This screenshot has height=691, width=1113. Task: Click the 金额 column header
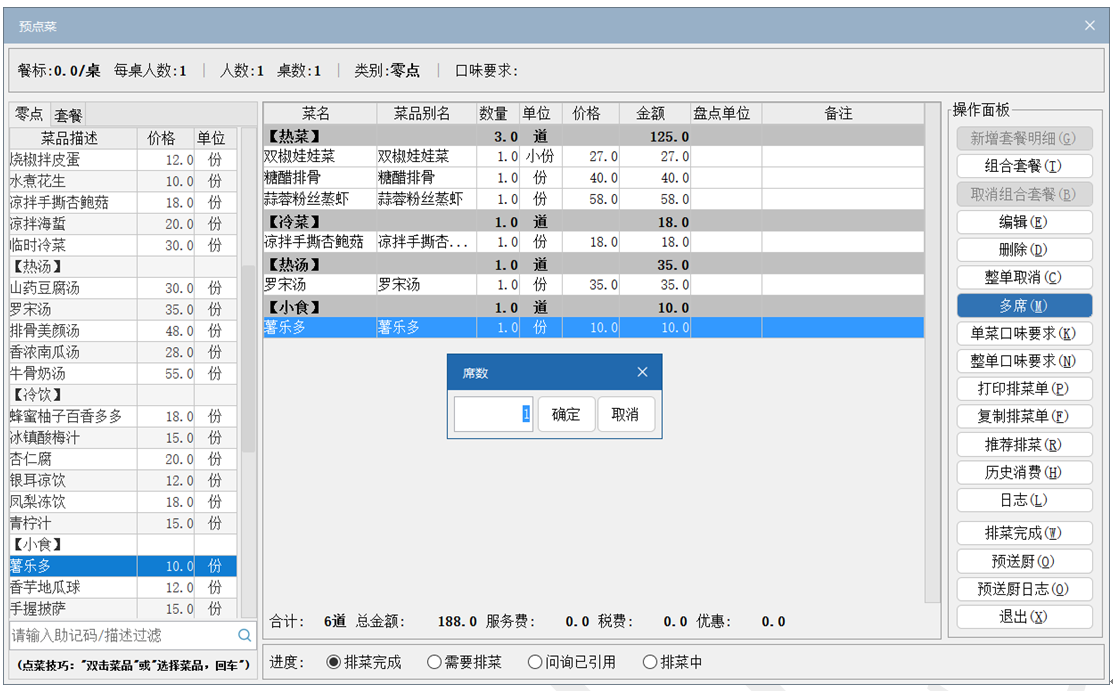click(x=654, y=114)
